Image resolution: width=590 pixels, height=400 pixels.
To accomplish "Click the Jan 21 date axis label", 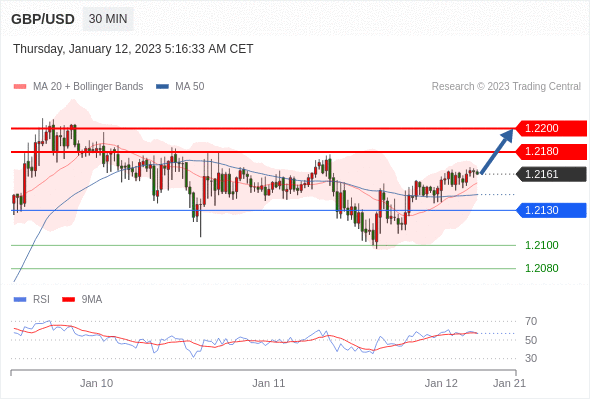I will tap(509, 383).
